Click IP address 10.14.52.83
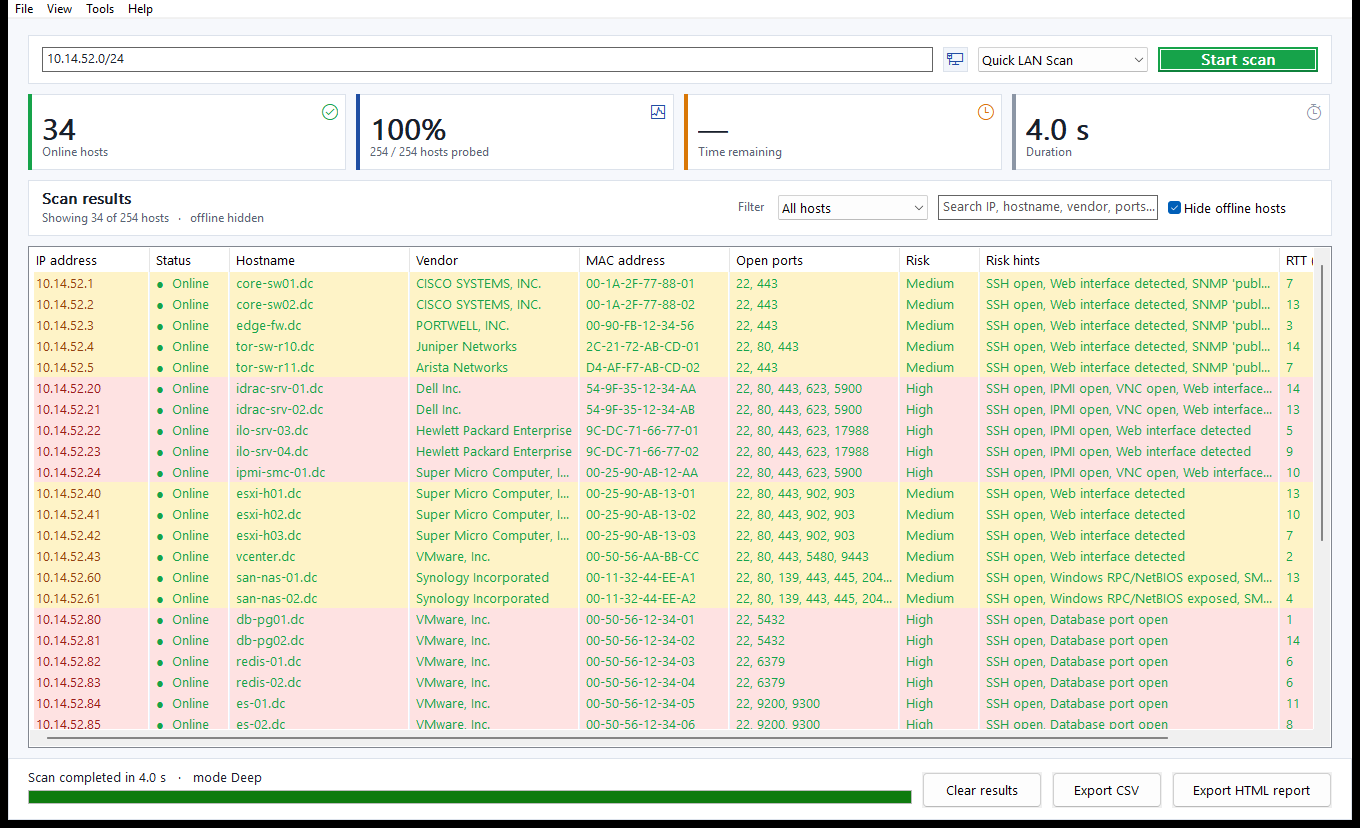Screen dimensions: 1360x828 point(69,683)
